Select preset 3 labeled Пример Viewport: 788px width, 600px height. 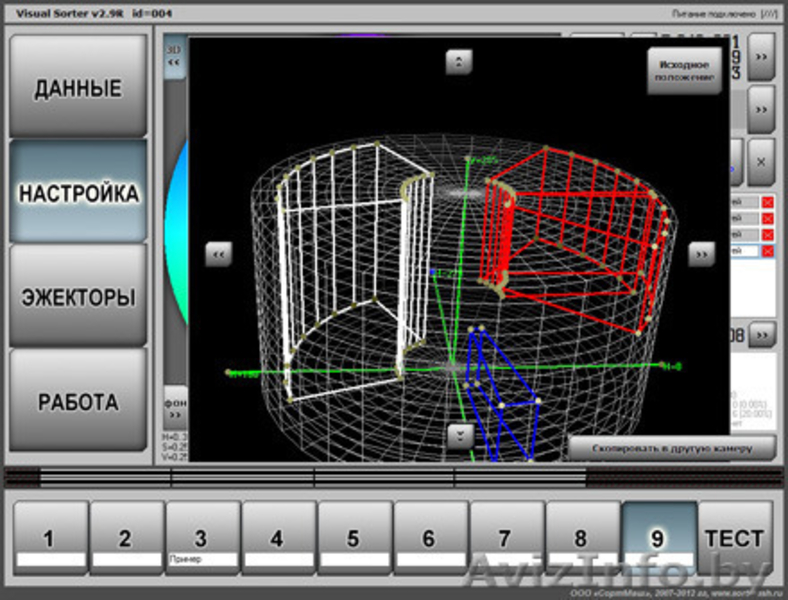pos(202,538)
